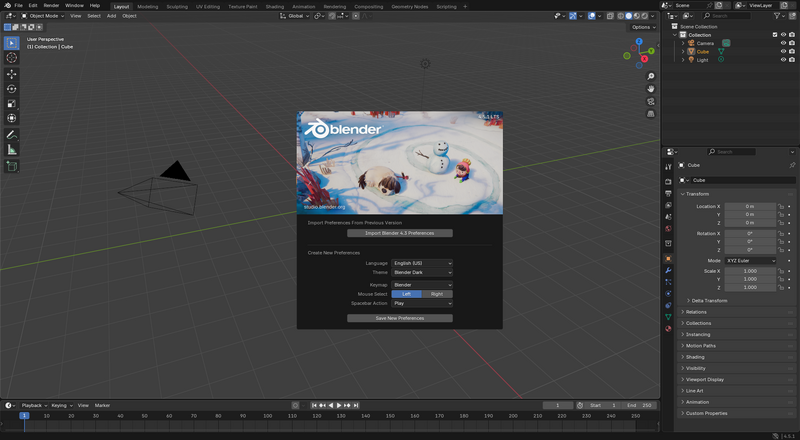This screenshot has height=440, width=800.
Task: Hide the Cube in the outliner
Action: coord(783,51)
